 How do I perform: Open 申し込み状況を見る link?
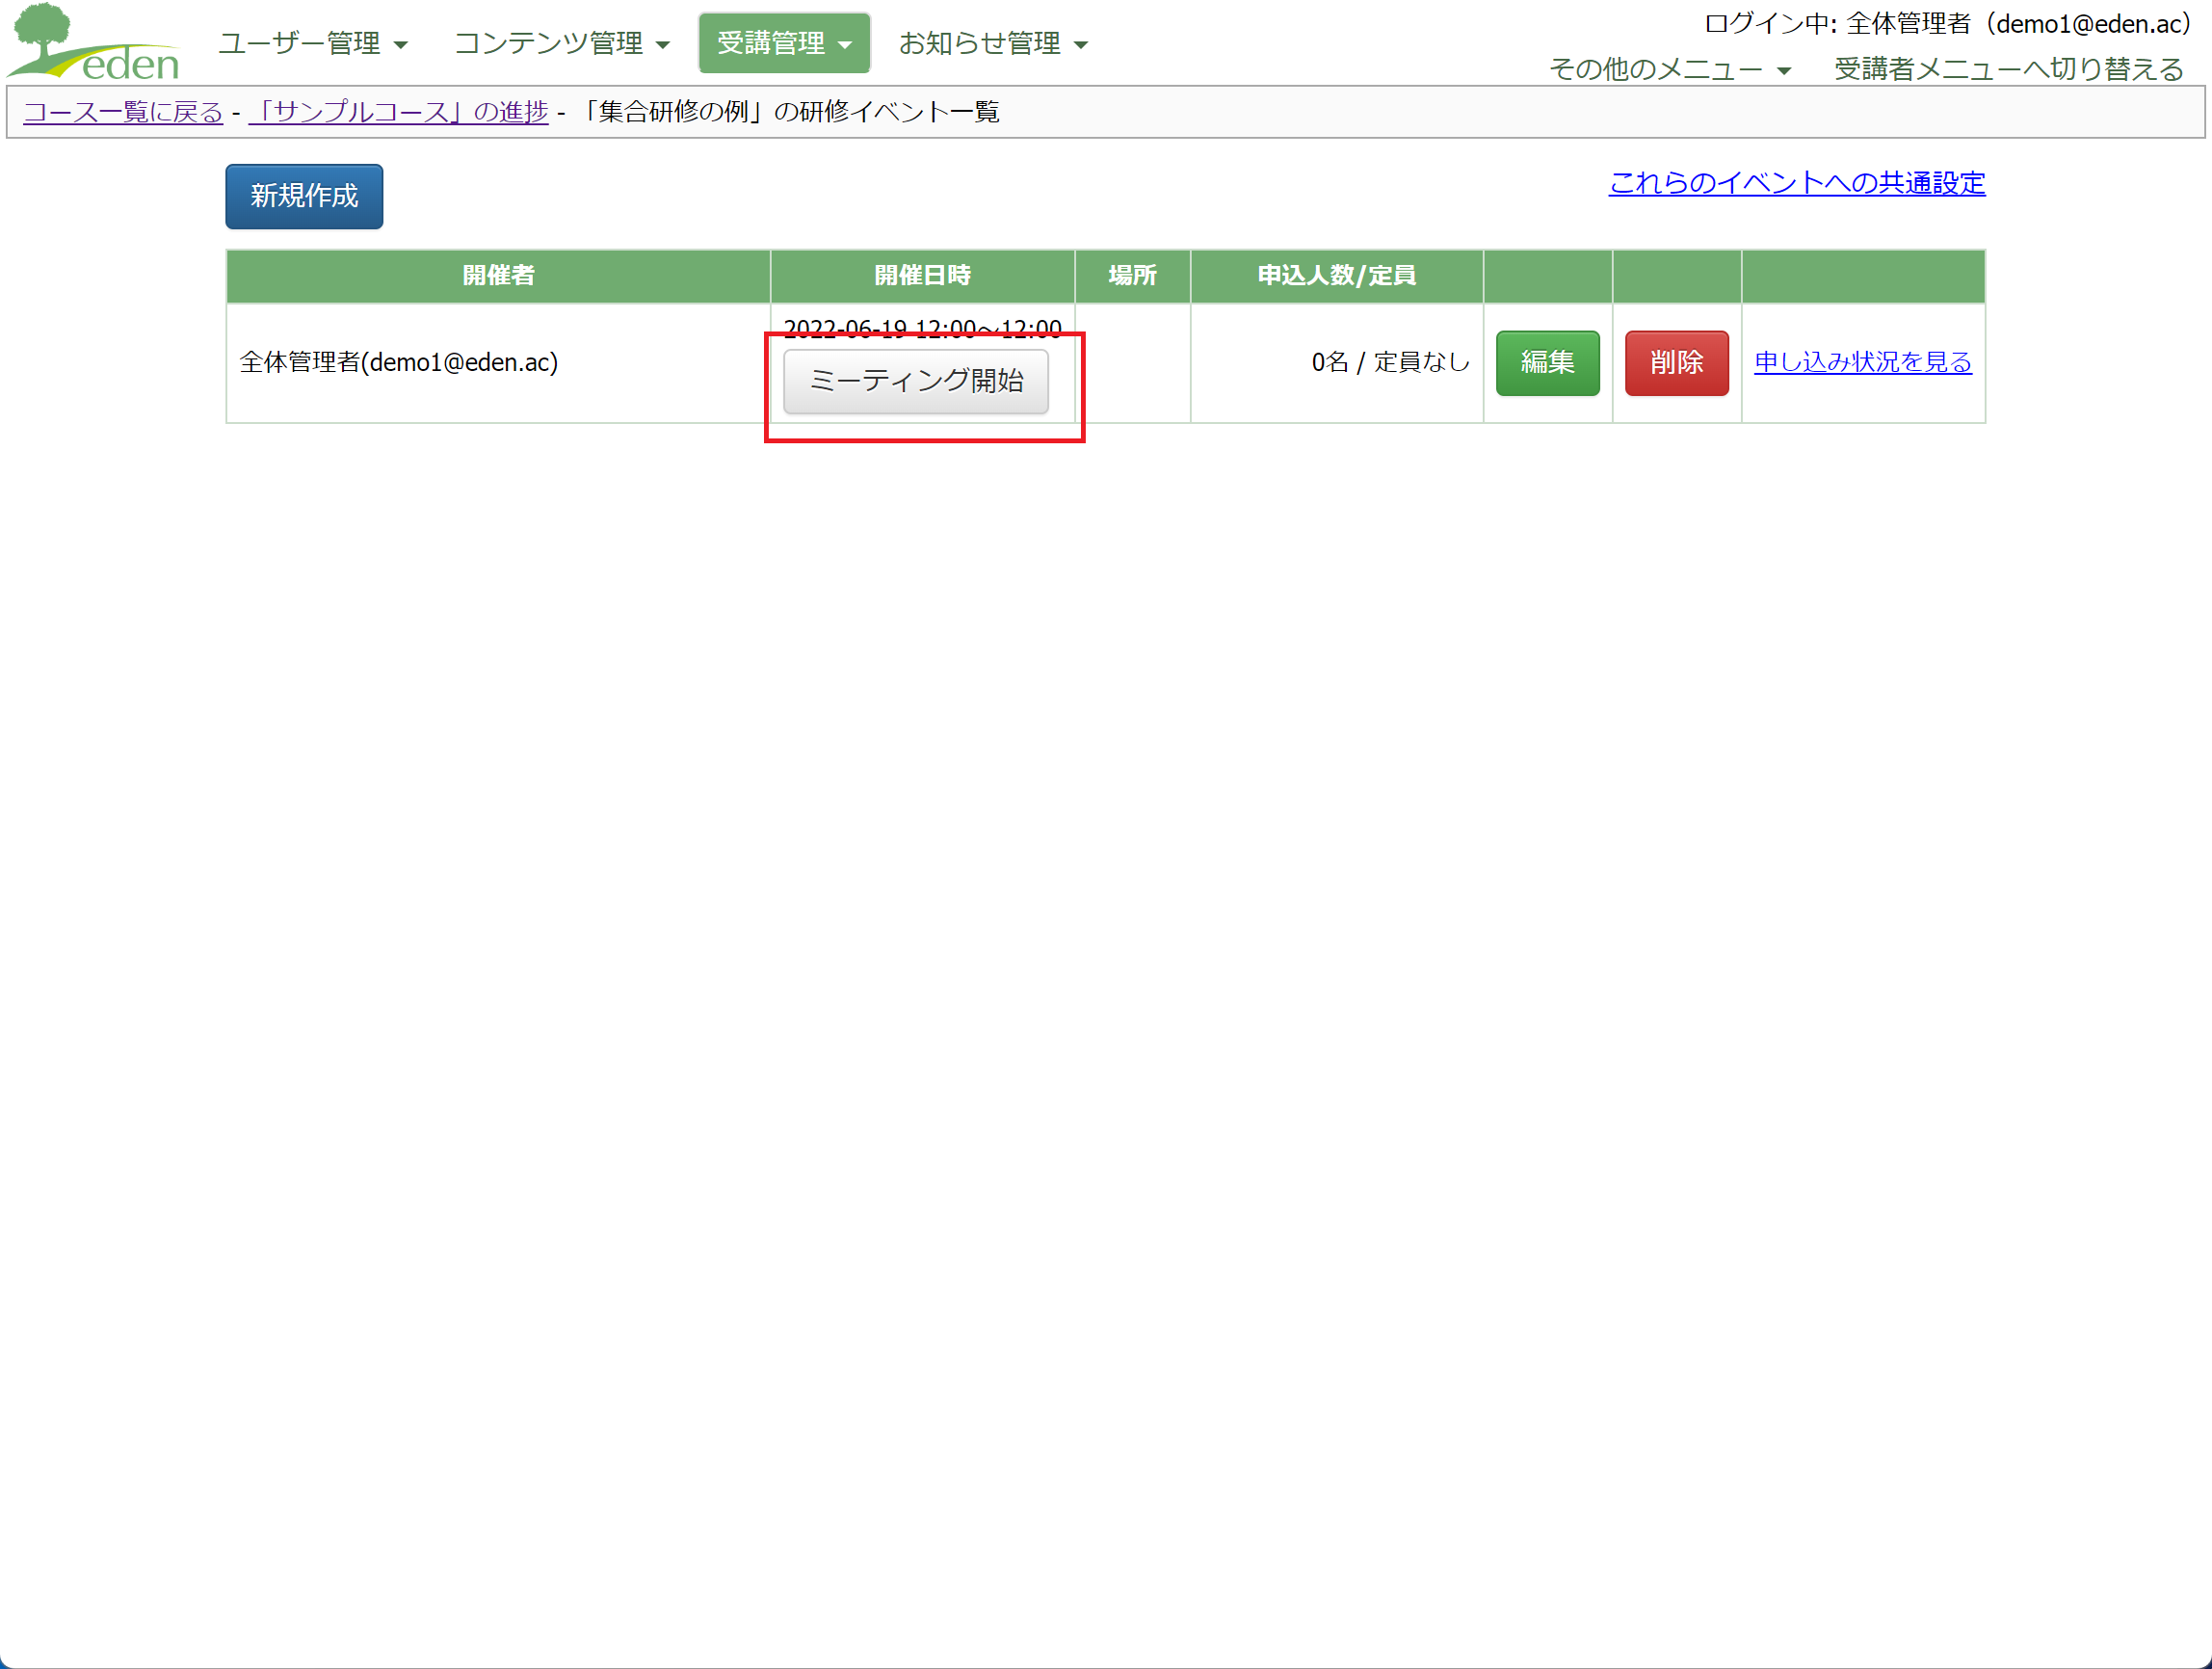[1863, 362]
